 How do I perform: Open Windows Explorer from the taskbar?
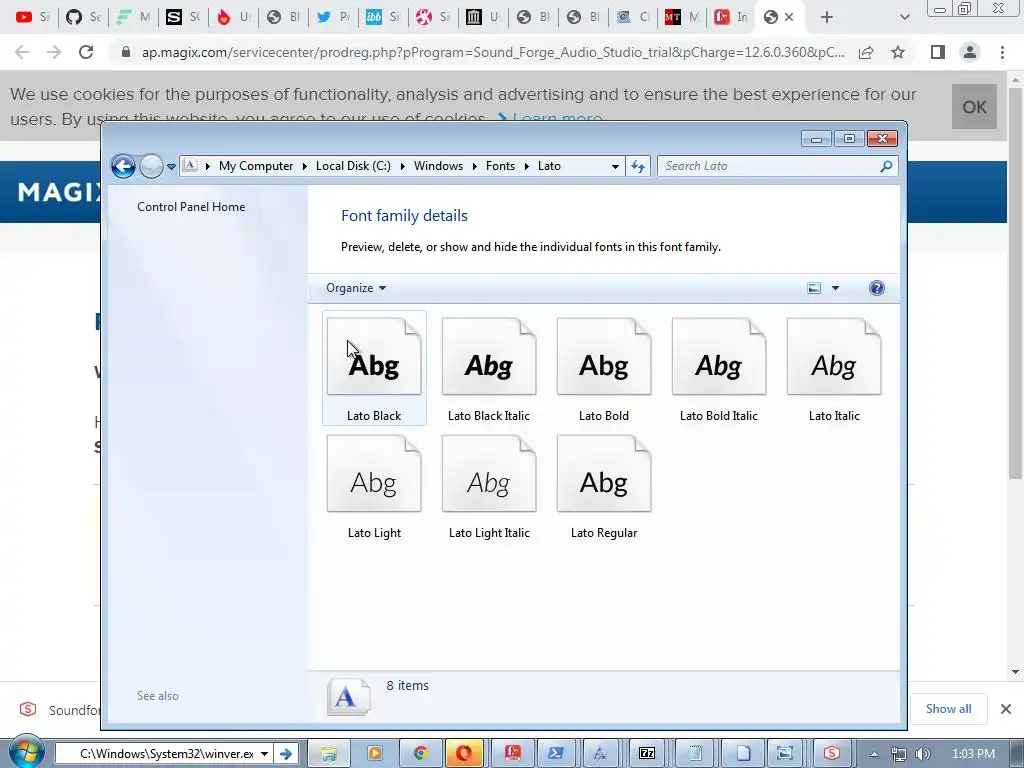[x=328, y=754]
